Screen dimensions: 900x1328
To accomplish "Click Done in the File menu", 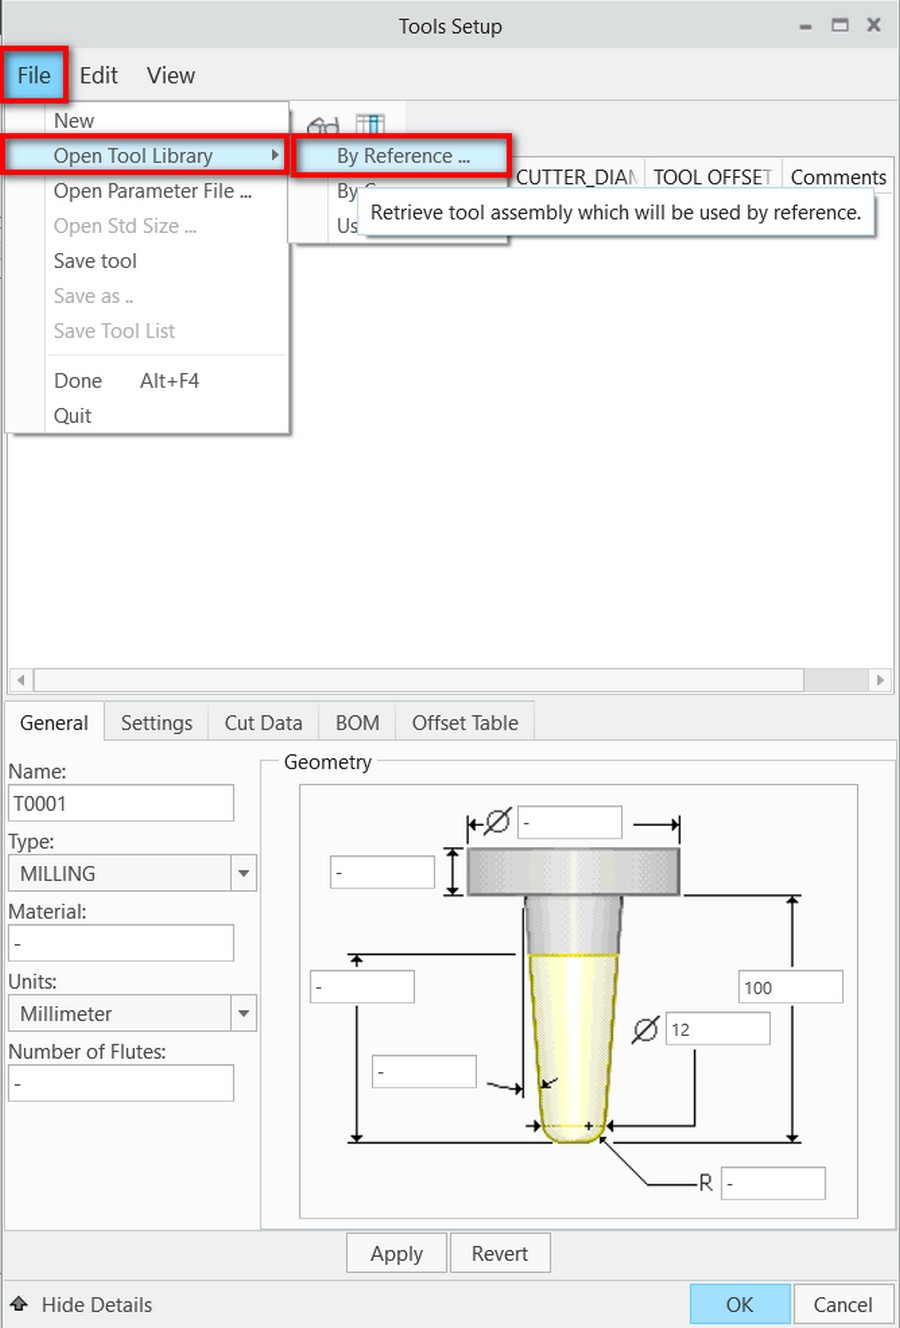I will tap(78, 381).
